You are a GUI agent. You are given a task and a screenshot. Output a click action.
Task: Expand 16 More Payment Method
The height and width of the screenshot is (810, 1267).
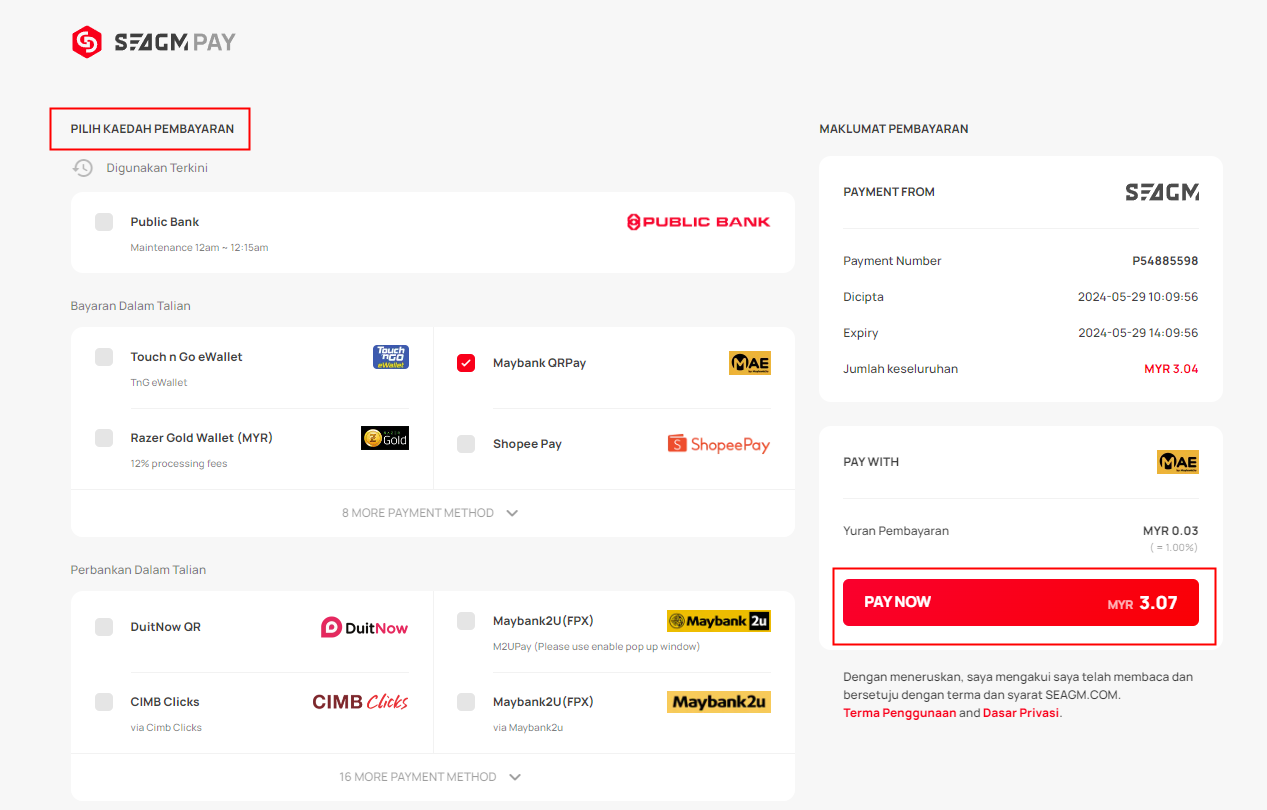pyautogui.click(x=431, y=777)
